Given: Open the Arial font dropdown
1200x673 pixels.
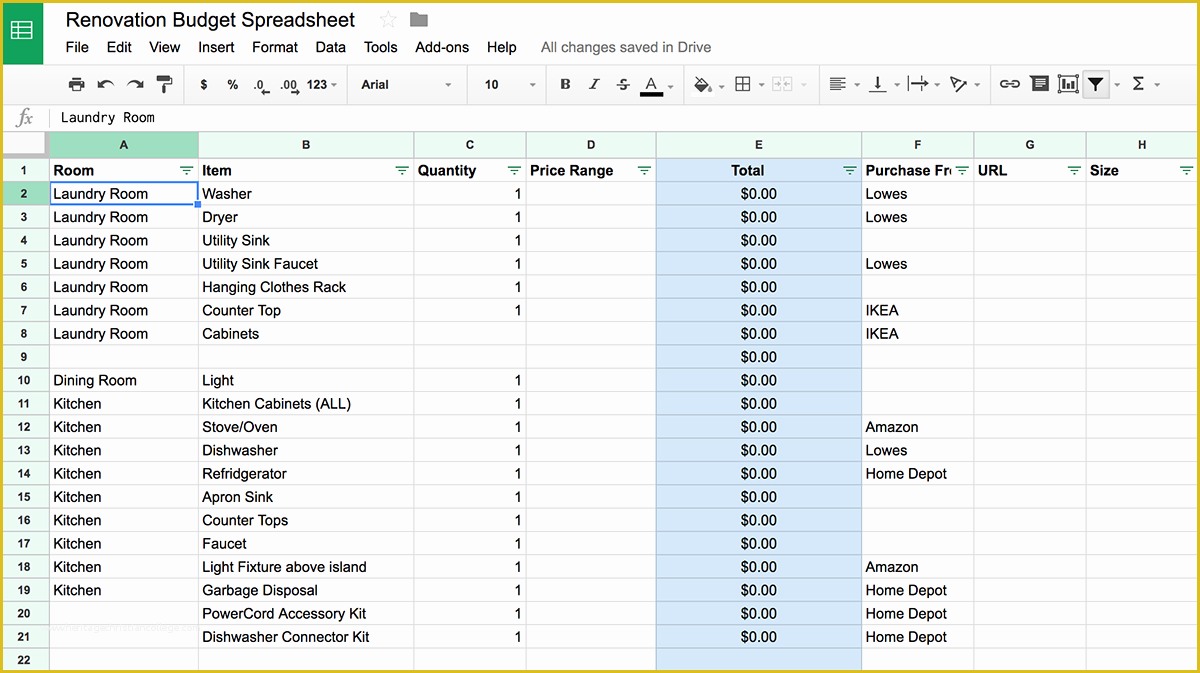Looking at the screenshot, I should tap(406, 85).
